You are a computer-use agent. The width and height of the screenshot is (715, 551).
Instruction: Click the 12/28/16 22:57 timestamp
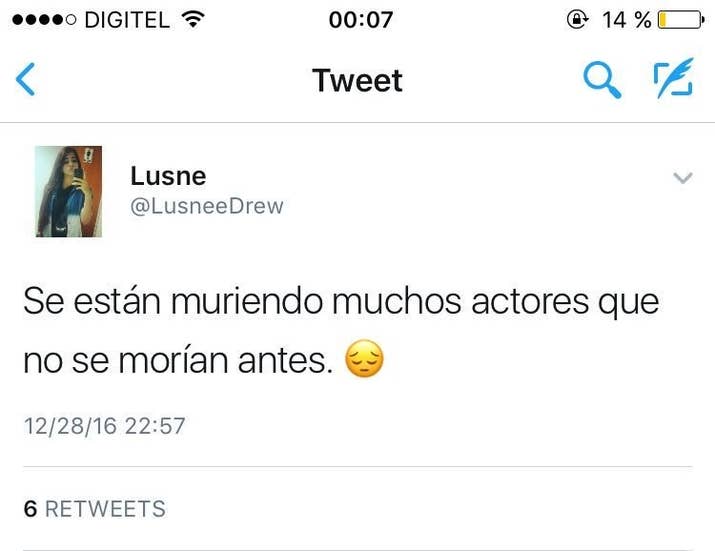(104, 426)
